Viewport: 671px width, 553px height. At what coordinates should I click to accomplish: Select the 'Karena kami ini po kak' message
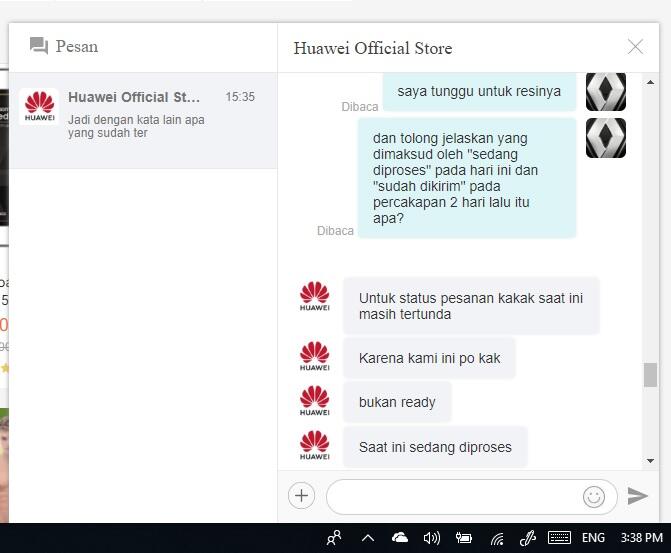click(429, 358)
